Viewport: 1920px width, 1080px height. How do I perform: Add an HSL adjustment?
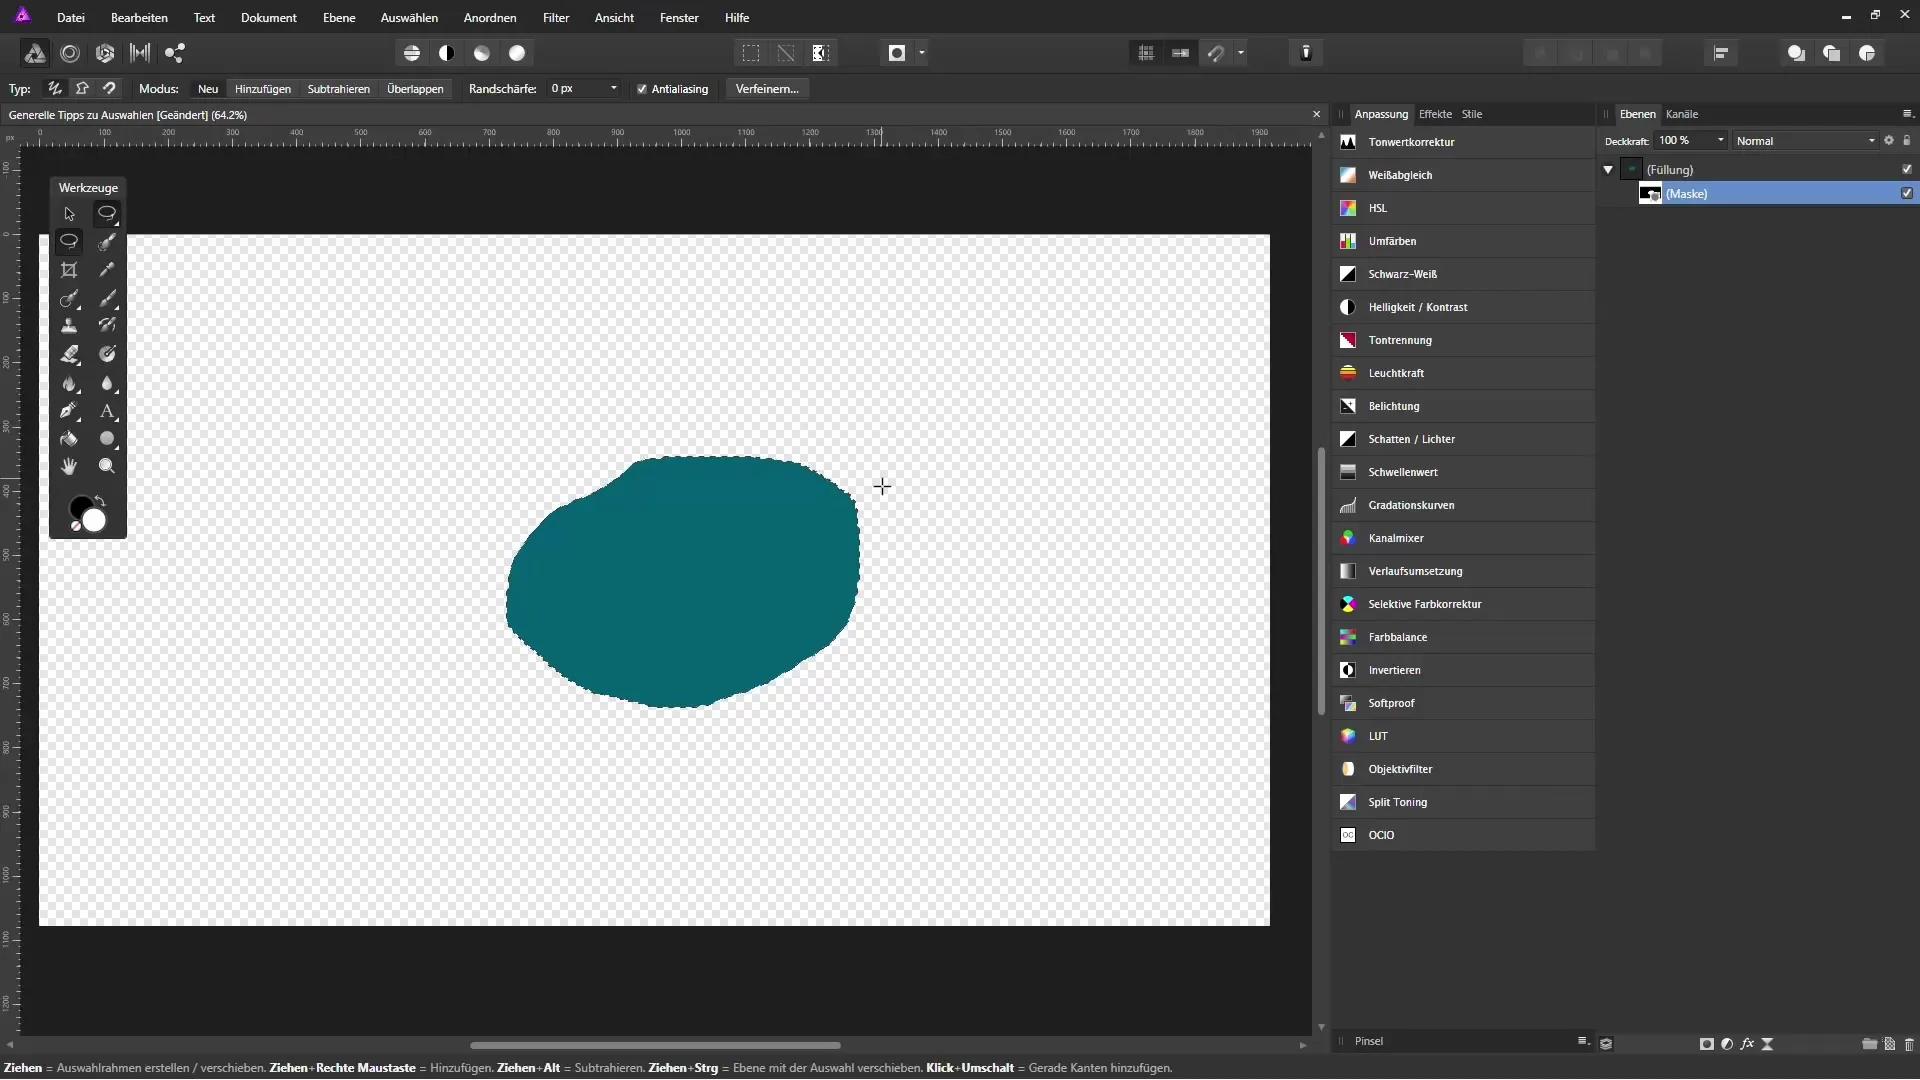click(1463, 208)
